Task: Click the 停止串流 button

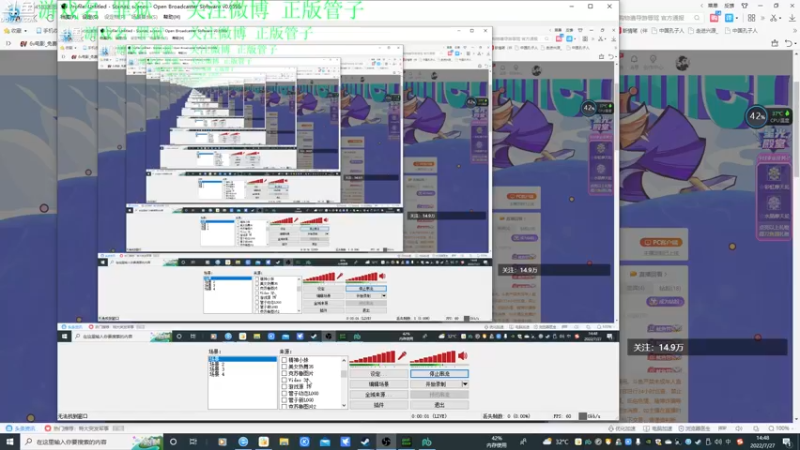Action: tap(439, 373)
